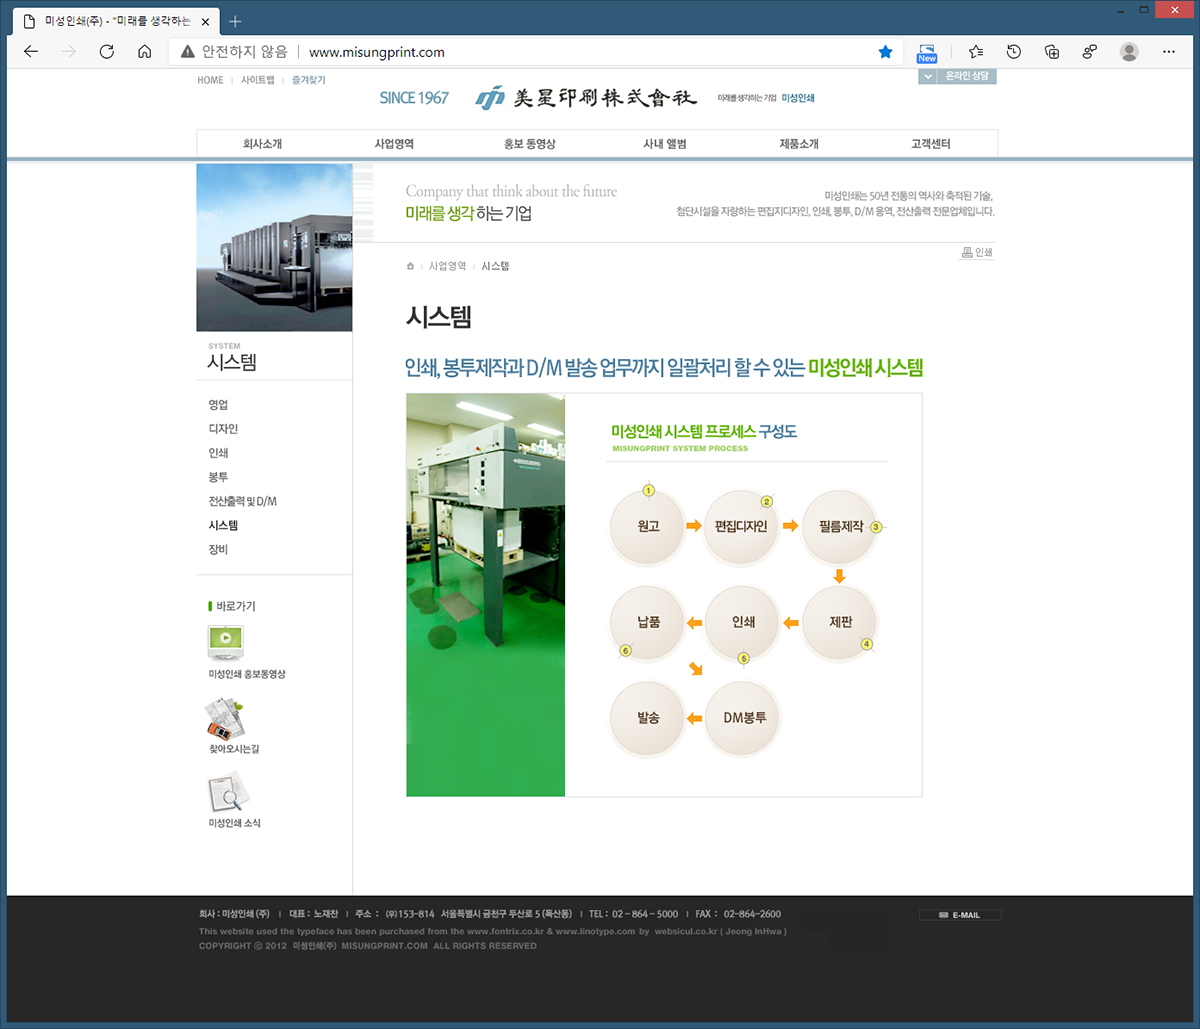Open a new browser tab
This screenshot has height=1029, width=1200.
click(235, 21)
